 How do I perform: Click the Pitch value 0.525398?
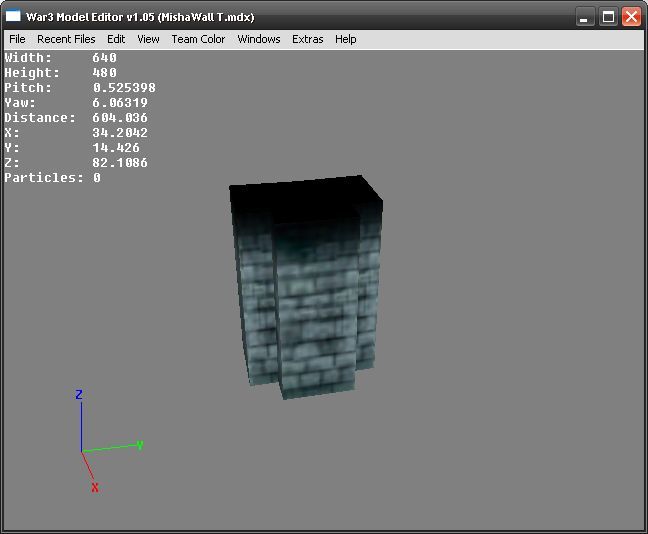124,88
